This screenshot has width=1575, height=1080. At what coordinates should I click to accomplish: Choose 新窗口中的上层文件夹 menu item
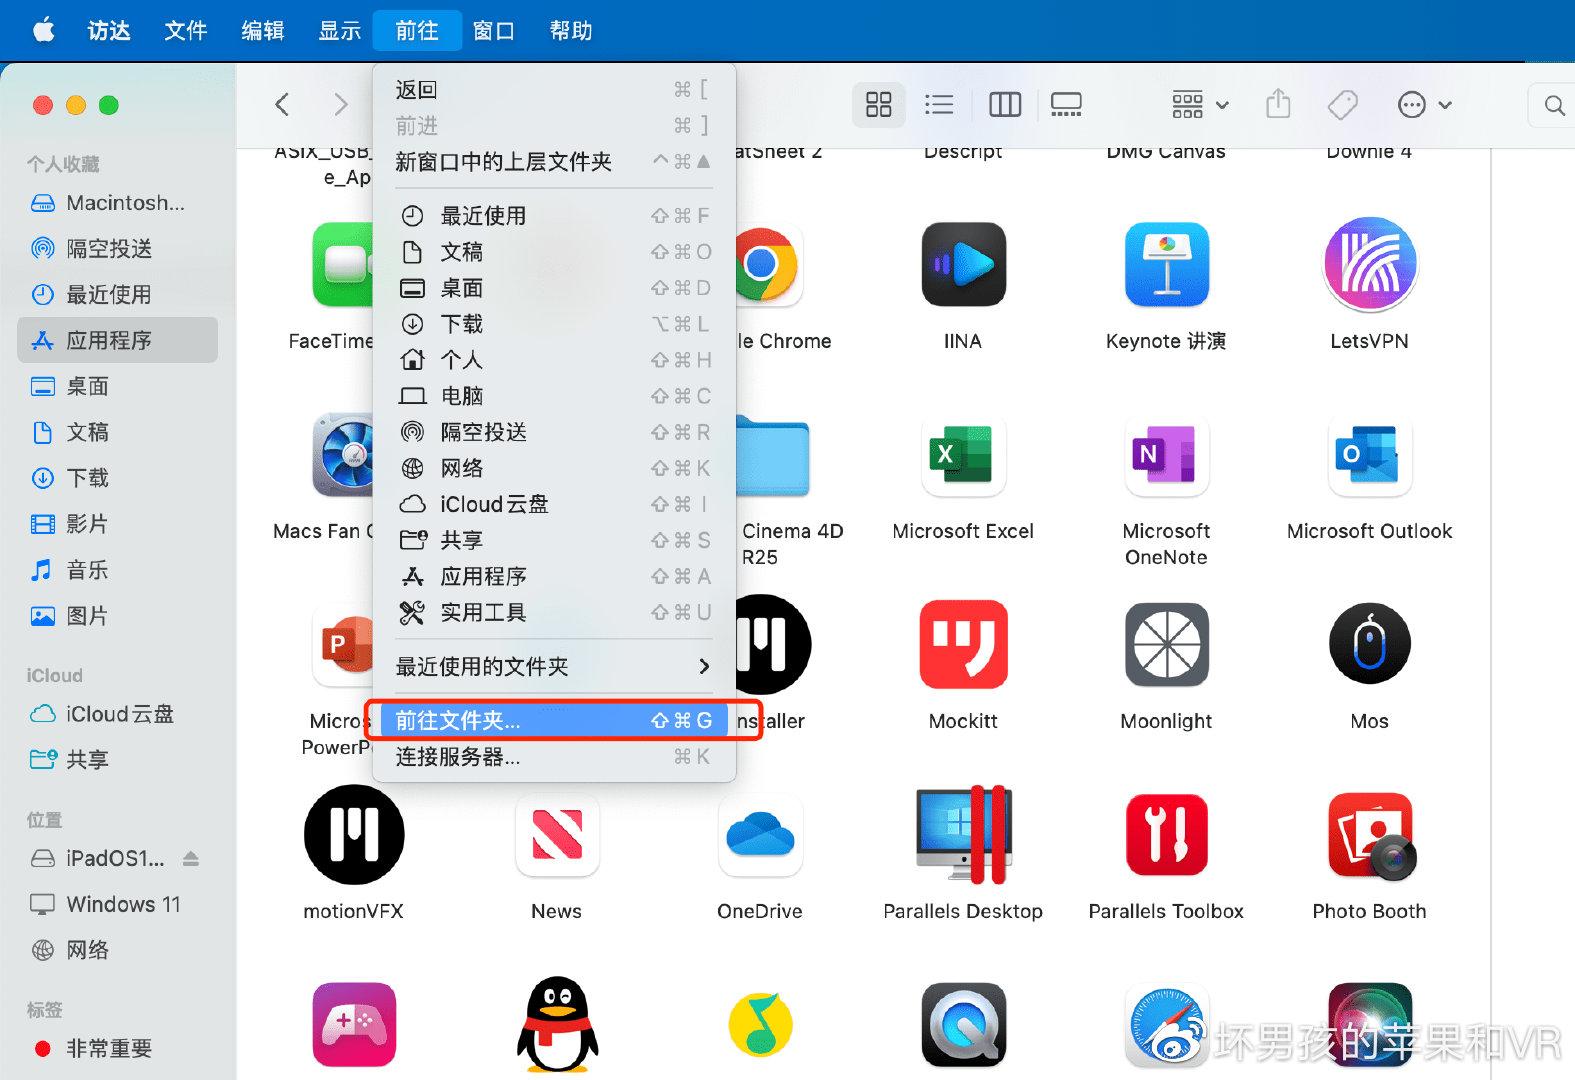tap(554, 162)
